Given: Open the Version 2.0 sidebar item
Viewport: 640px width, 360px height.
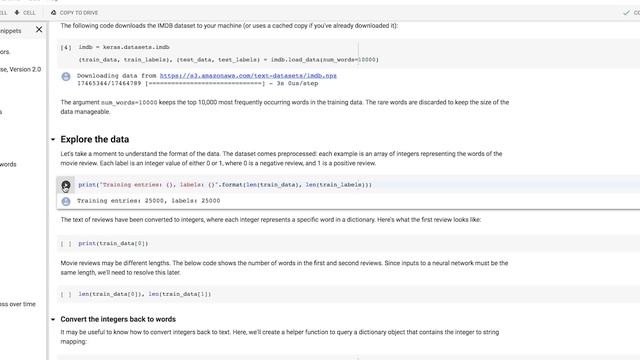Looking at the screenshot, I should click(x=20, y=69).
